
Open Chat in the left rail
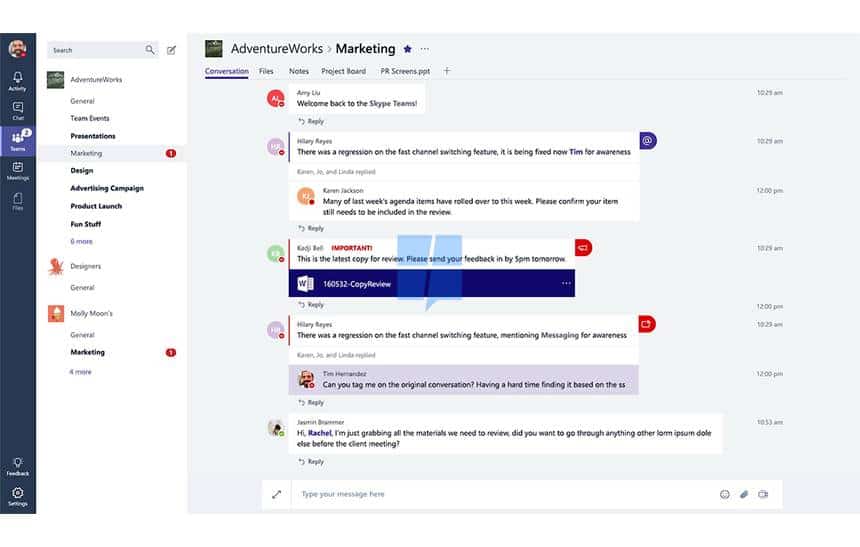[x=18, y=110]
